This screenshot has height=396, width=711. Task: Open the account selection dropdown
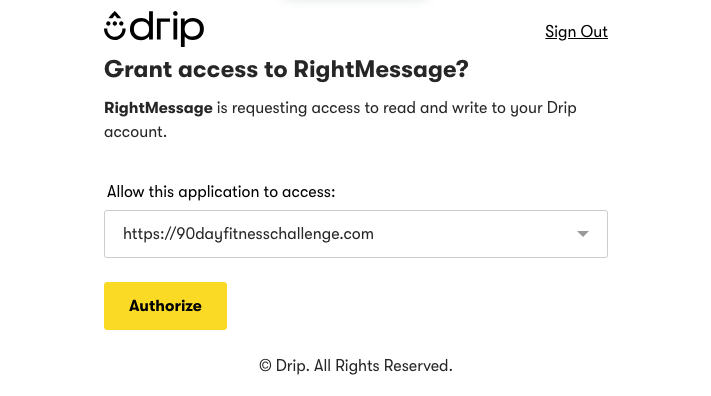point(356,234)
